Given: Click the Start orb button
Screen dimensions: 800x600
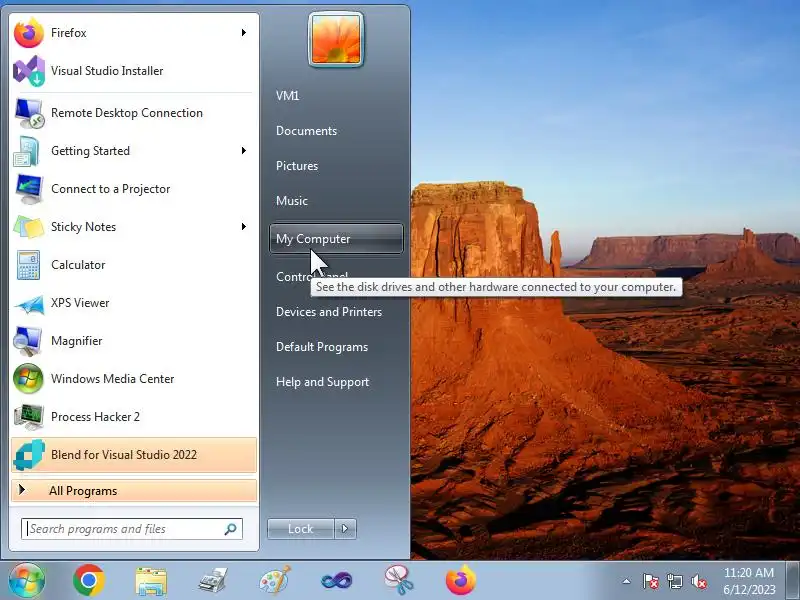Looking at the screenshot, I should pos(27,580).
